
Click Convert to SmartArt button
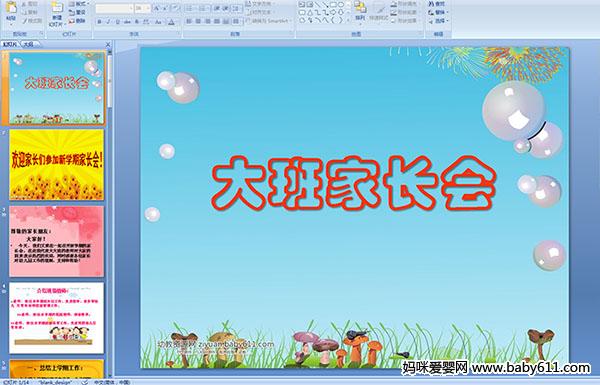pyautogui.click(x=268, y=21)
